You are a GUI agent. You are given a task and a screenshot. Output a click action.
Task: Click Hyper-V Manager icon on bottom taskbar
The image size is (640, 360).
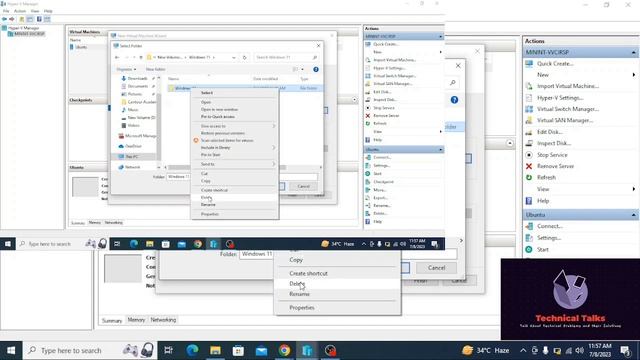[307, 350]
